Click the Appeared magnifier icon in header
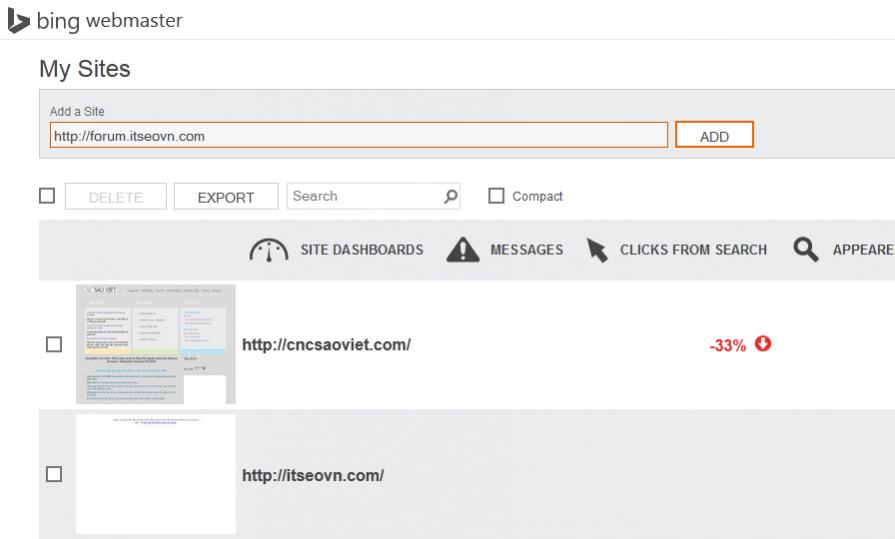This screenshot has width=895, height=539. (x=806, y=250)
